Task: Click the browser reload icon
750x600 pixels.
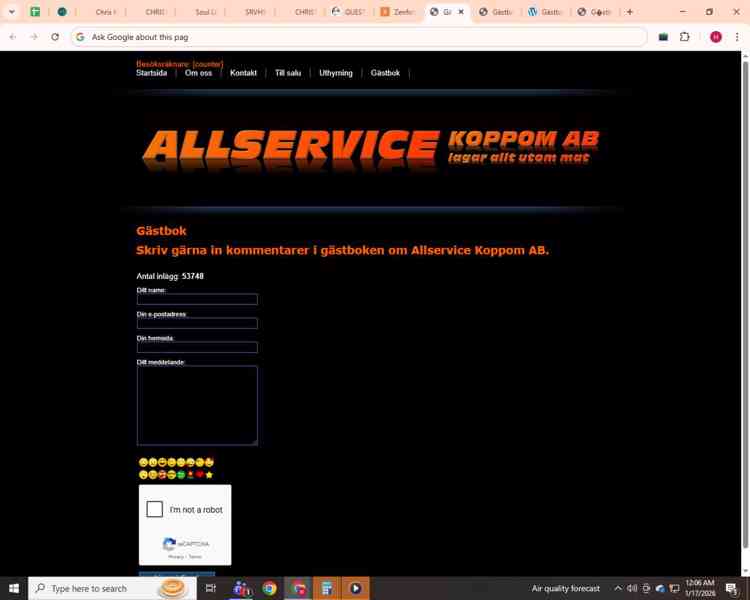Action: [55, 37]
